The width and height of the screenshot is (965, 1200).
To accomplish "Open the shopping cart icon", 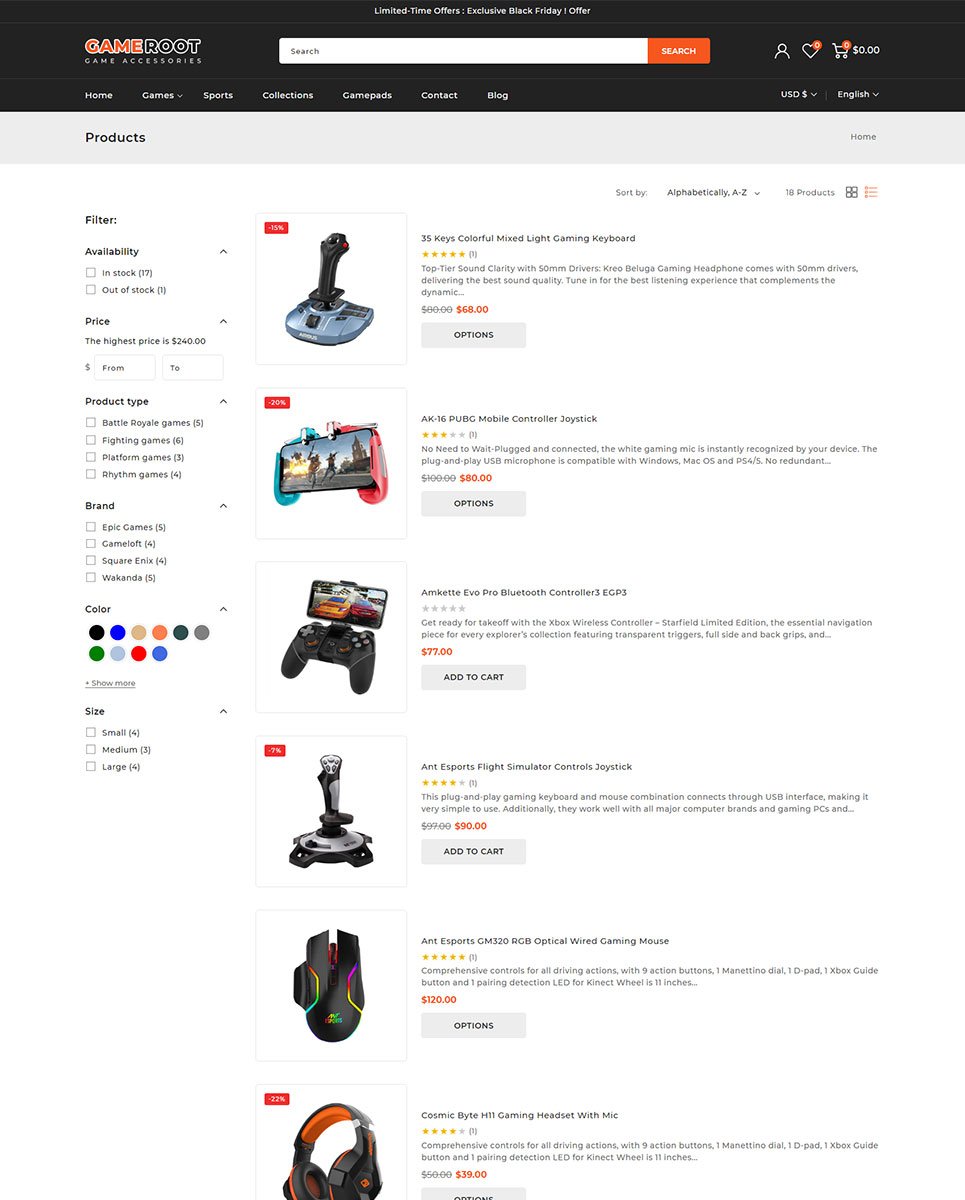I will (x=840, y=50).
